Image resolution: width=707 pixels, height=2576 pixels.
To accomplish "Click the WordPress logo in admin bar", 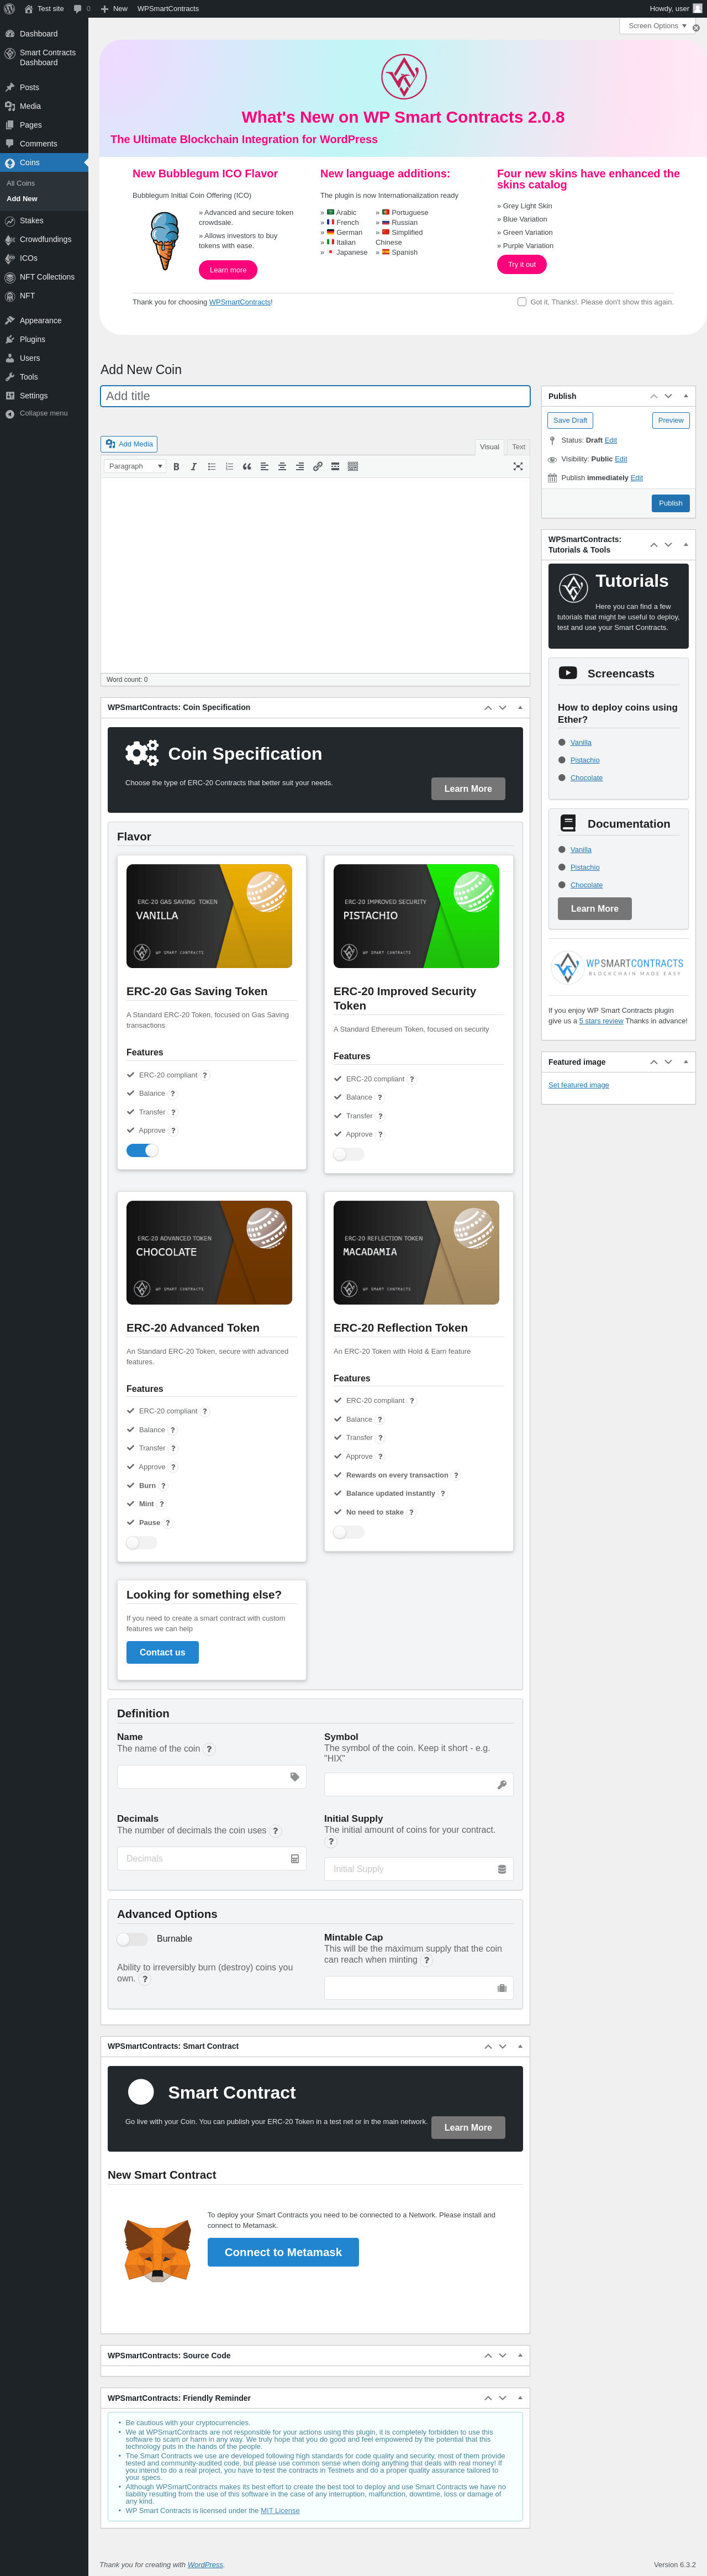I will (x=9, y=8).
